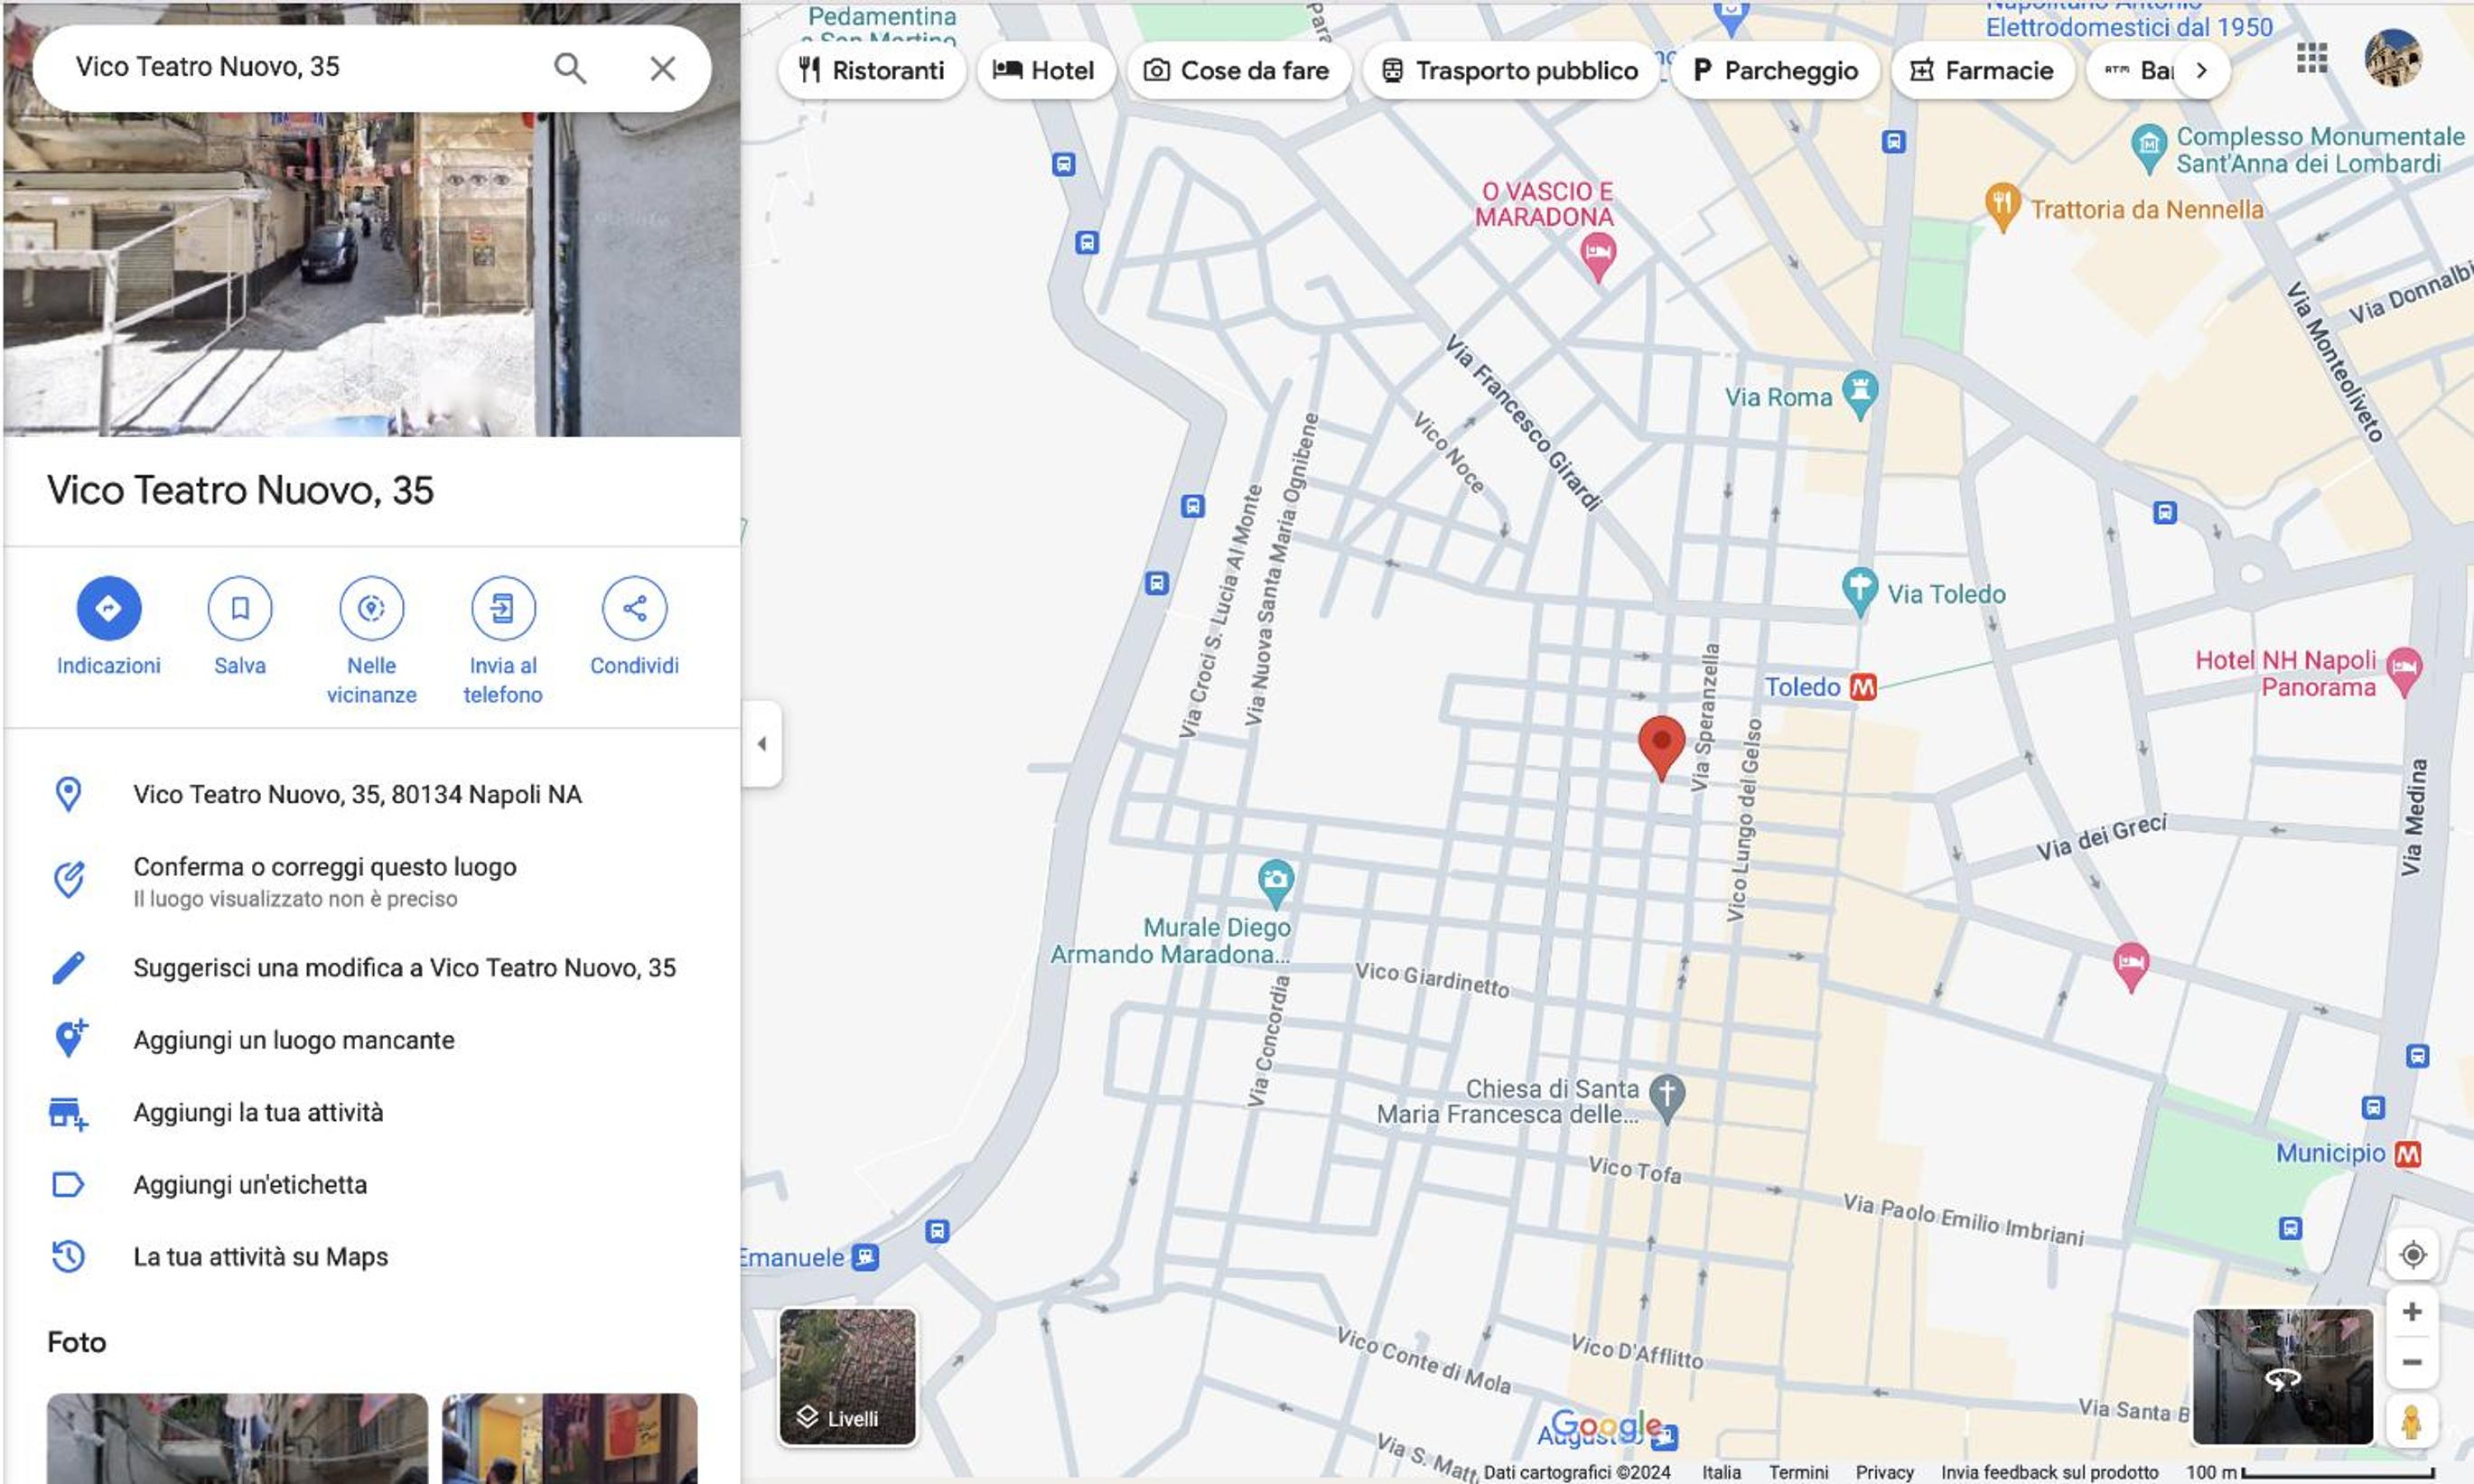Viewport: 2474px width, 1484px height.
Task: Save place with Salva icon
Action: point(240,608)
